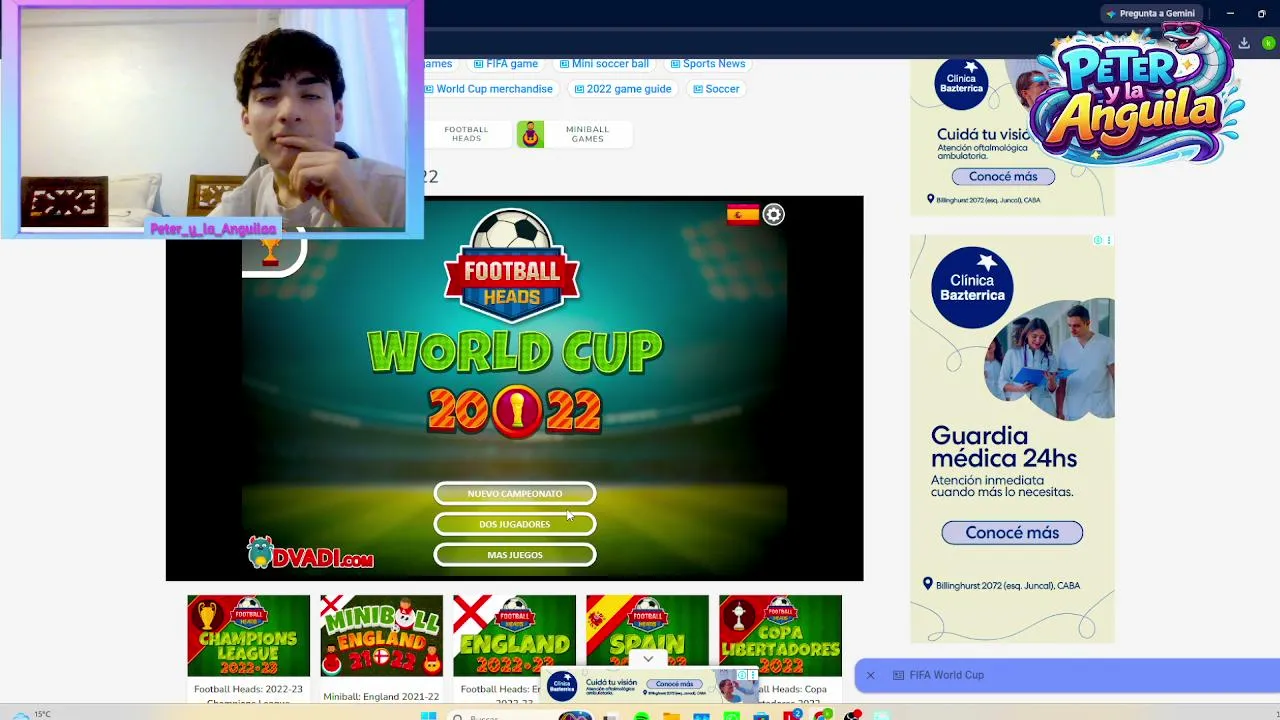The height and width of the screenshot is (720, 1280).
Task: Open the FIFA game tag link
Action: [x=506, y=63]
